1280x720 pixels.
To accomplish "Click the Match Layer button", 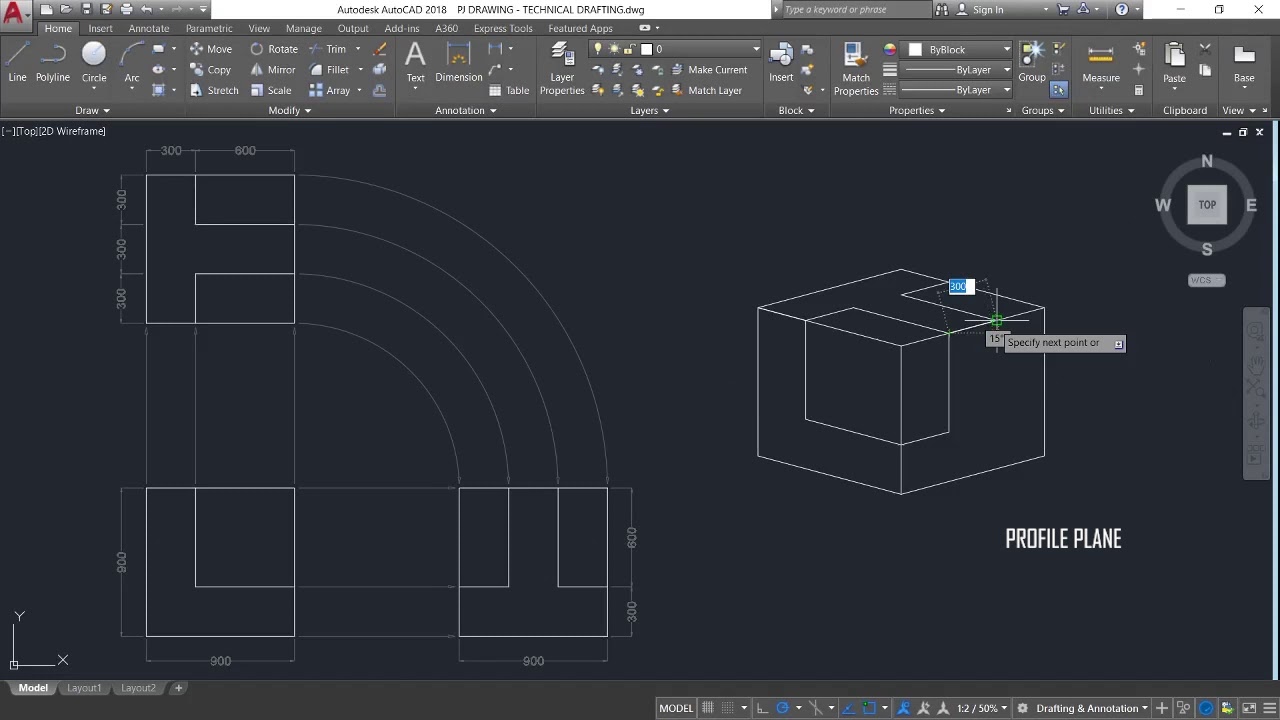I will (705, 90).
